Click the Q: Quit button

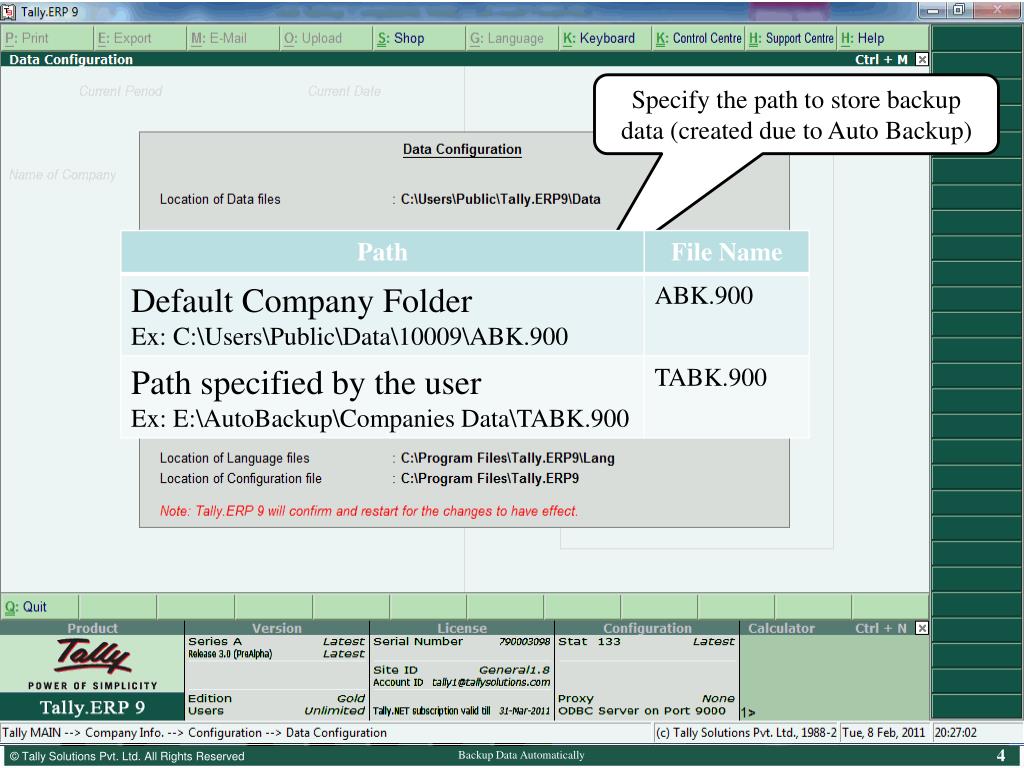[x=39, y=607]
